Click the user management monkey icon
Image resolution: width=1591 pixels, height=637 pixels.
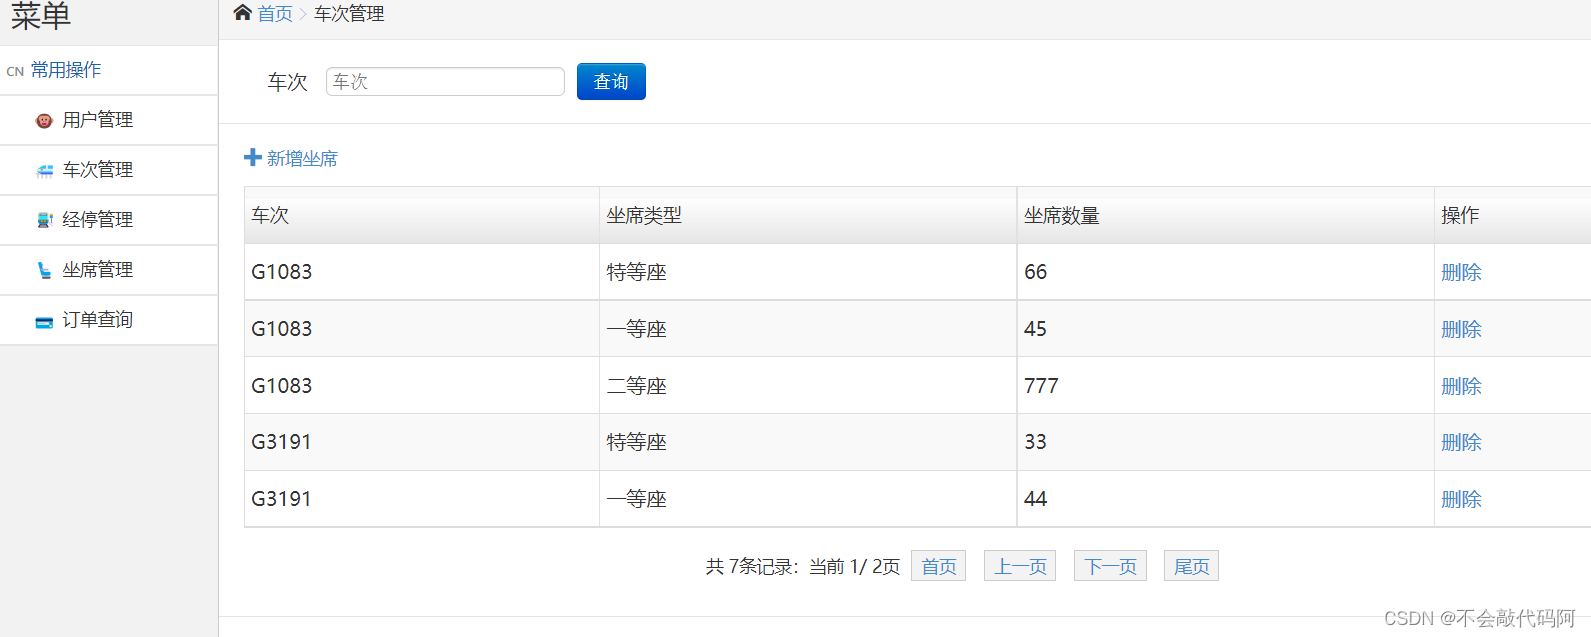pos(44,120)
